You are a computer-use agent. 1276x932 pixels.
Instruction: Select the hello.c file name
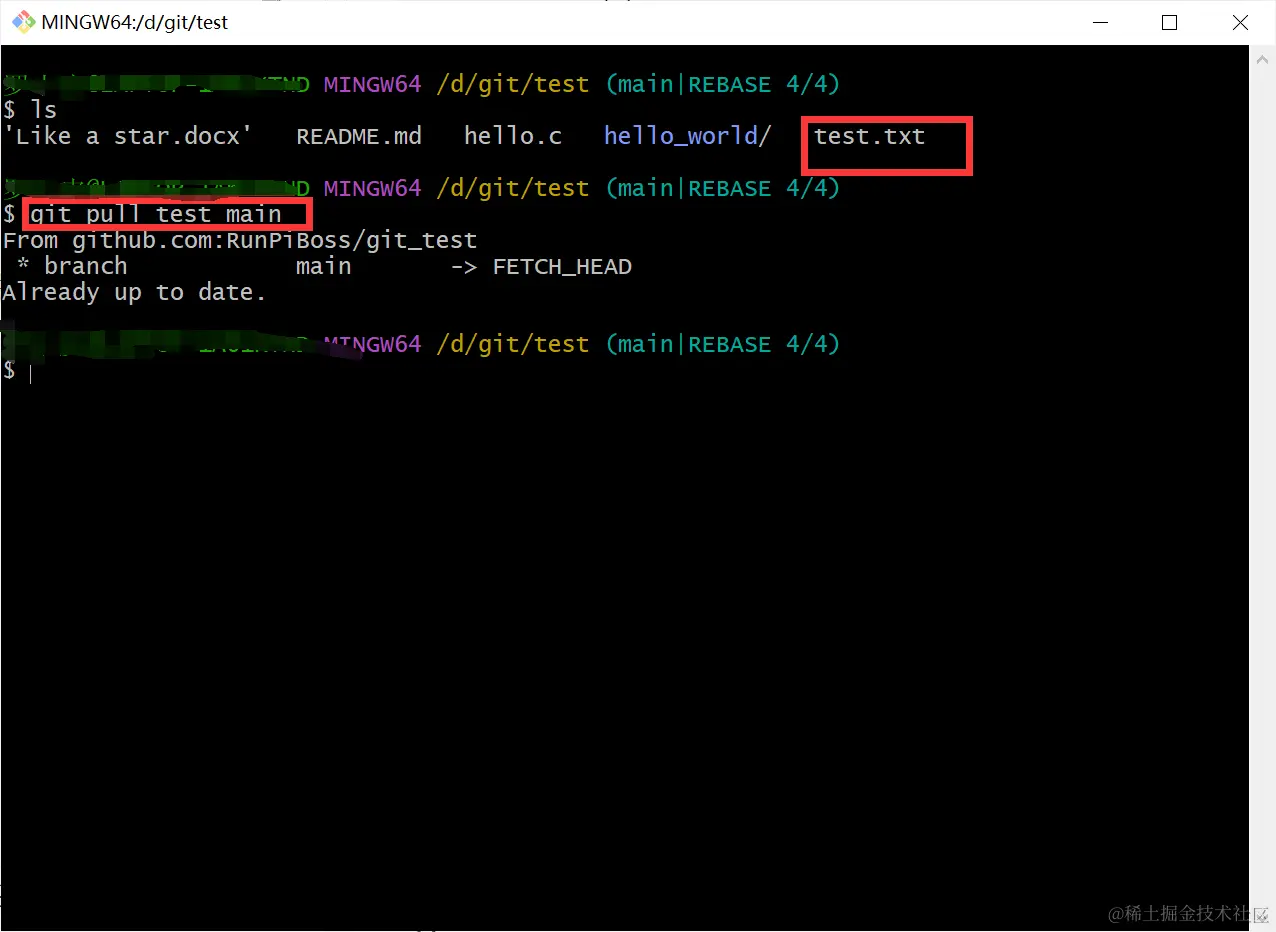[513, 136]
